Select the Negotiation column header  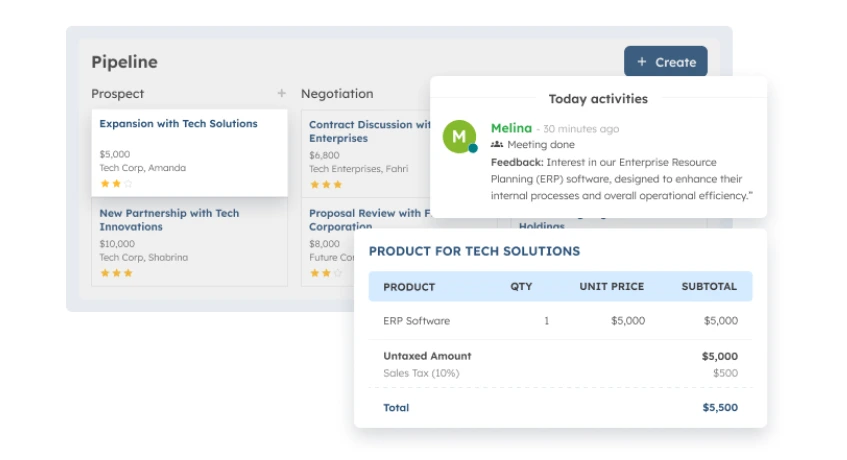click(x=337, y=93)
